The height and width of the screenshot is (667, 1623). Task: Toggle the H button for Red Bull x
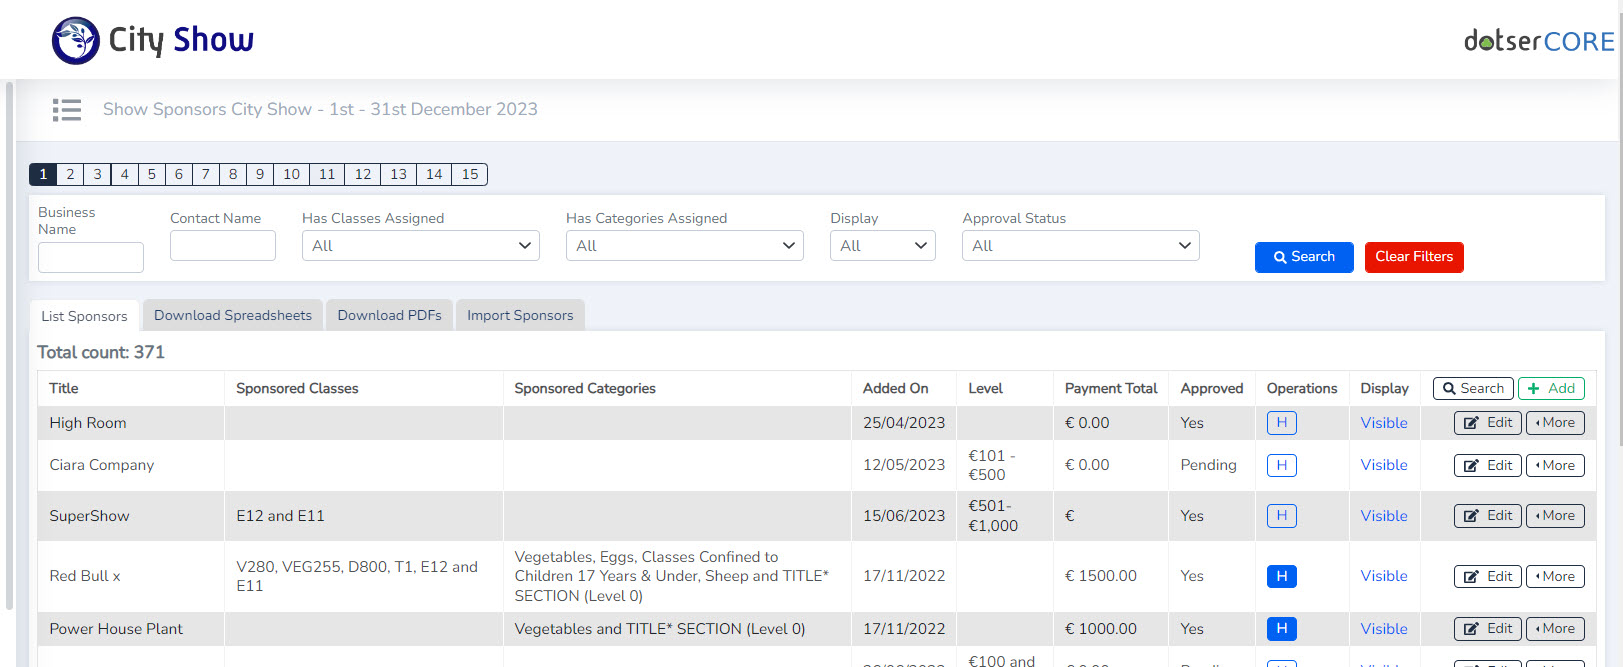click(x=1281, y=576)
